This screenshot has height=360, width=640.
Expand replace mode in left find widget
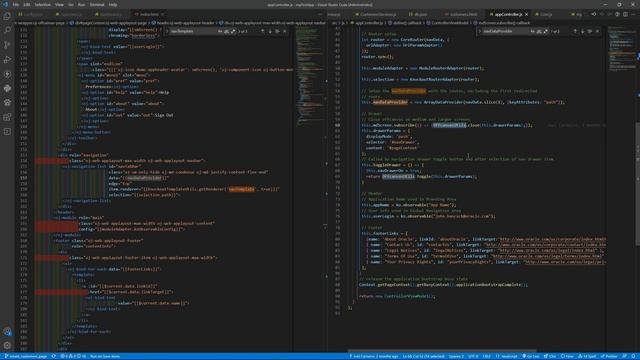pos(167,31)
